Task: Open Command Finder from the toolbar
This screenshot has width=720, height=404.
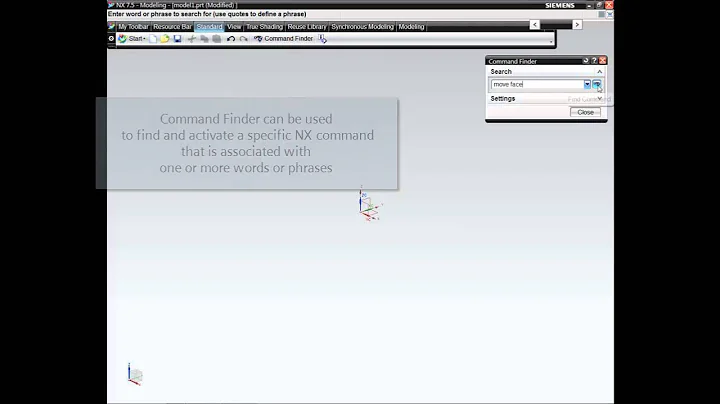Action: (x=283, y=39)
